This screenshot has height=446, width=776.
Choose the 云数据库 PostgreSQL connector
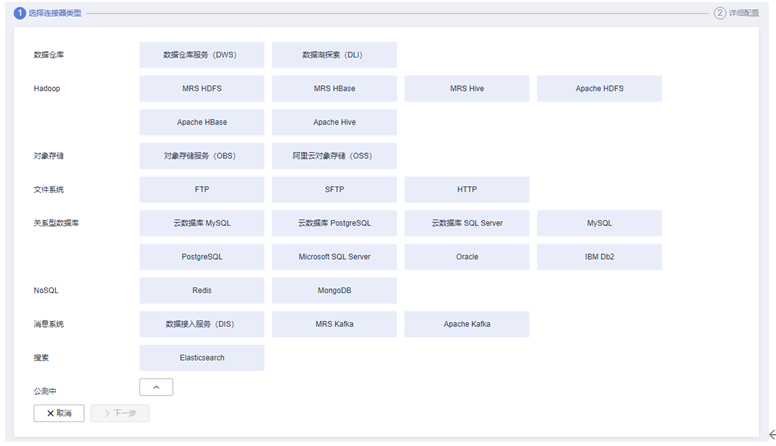(334, 223)
